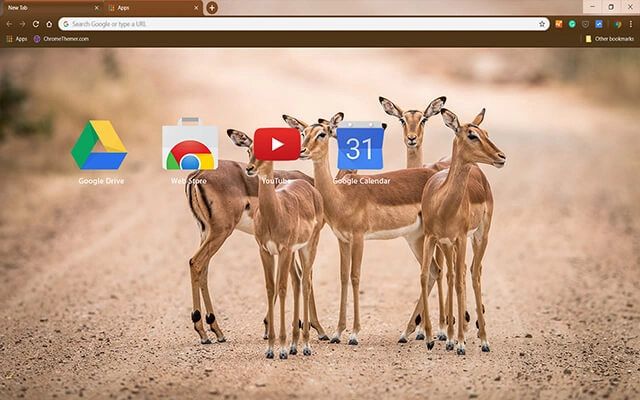Viewport: 640px width, 400px height.
Task: Go to the home page icon
Action: (49, 24)
